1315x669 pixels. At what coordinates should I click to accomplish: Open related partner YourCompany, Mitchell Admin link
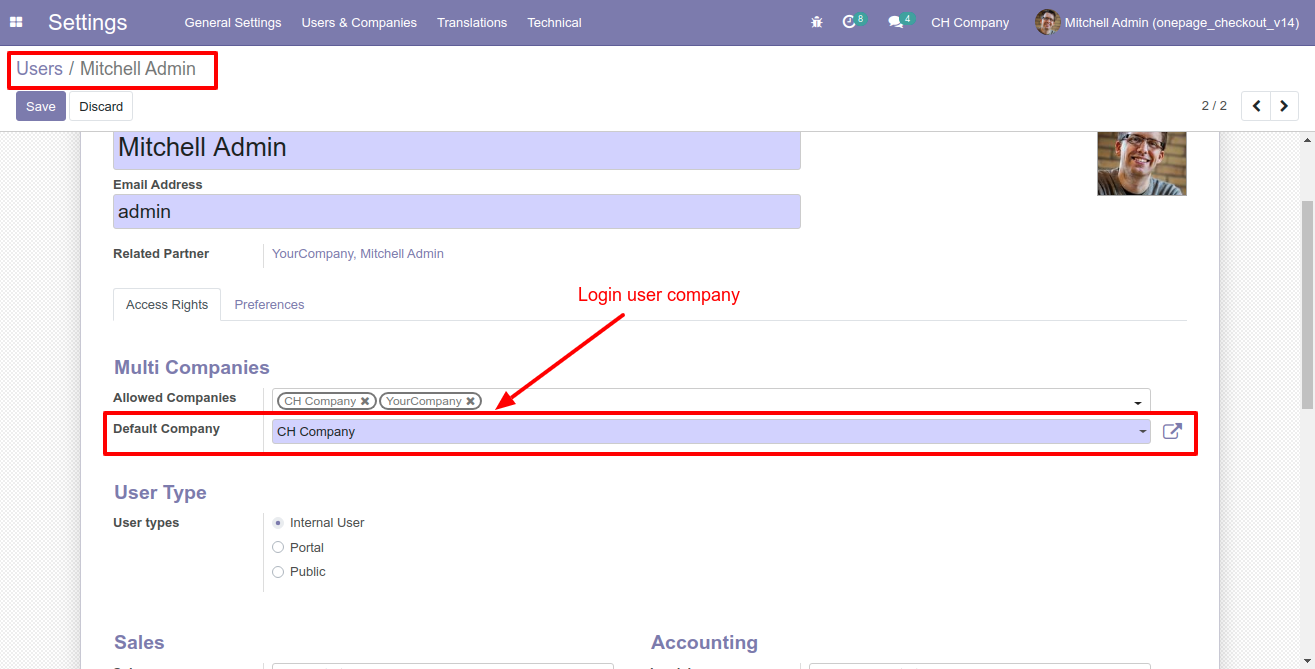(x=358, y=254)
